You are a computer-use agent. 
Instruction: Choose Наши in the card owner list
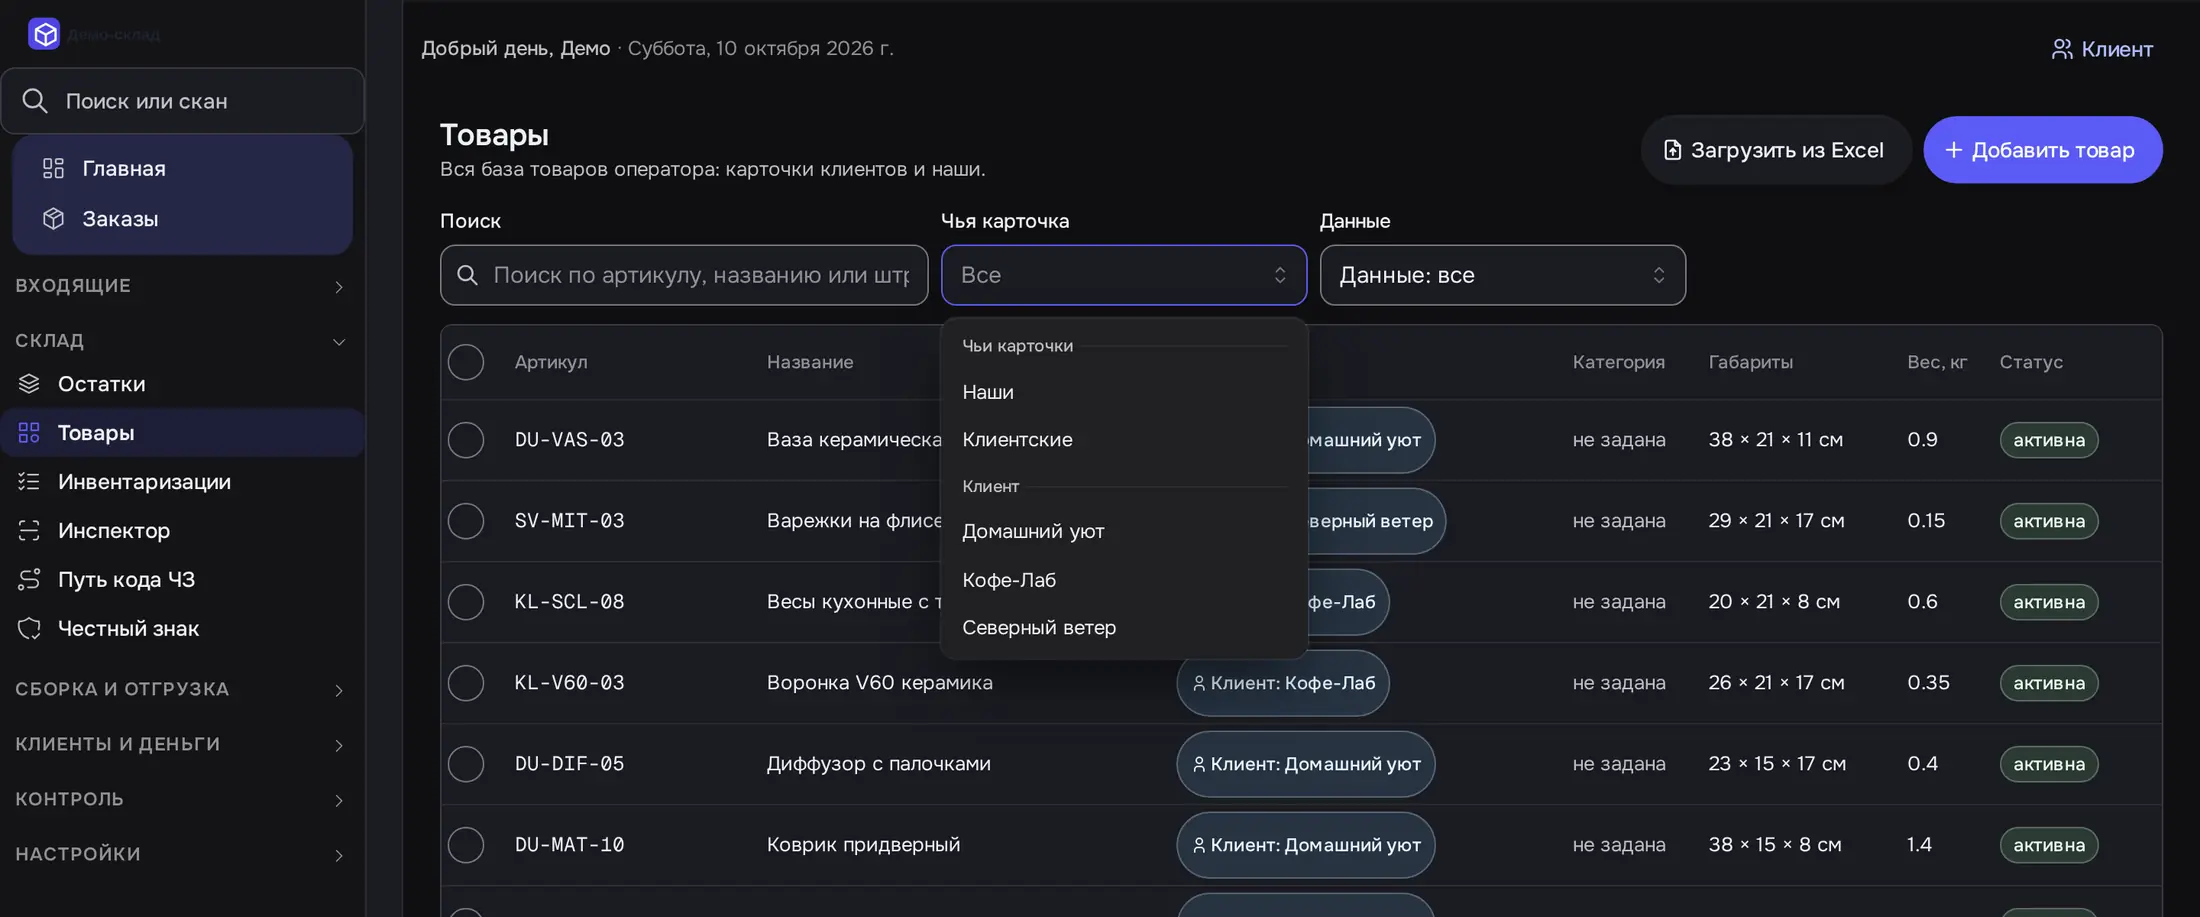coord(1124,392)
